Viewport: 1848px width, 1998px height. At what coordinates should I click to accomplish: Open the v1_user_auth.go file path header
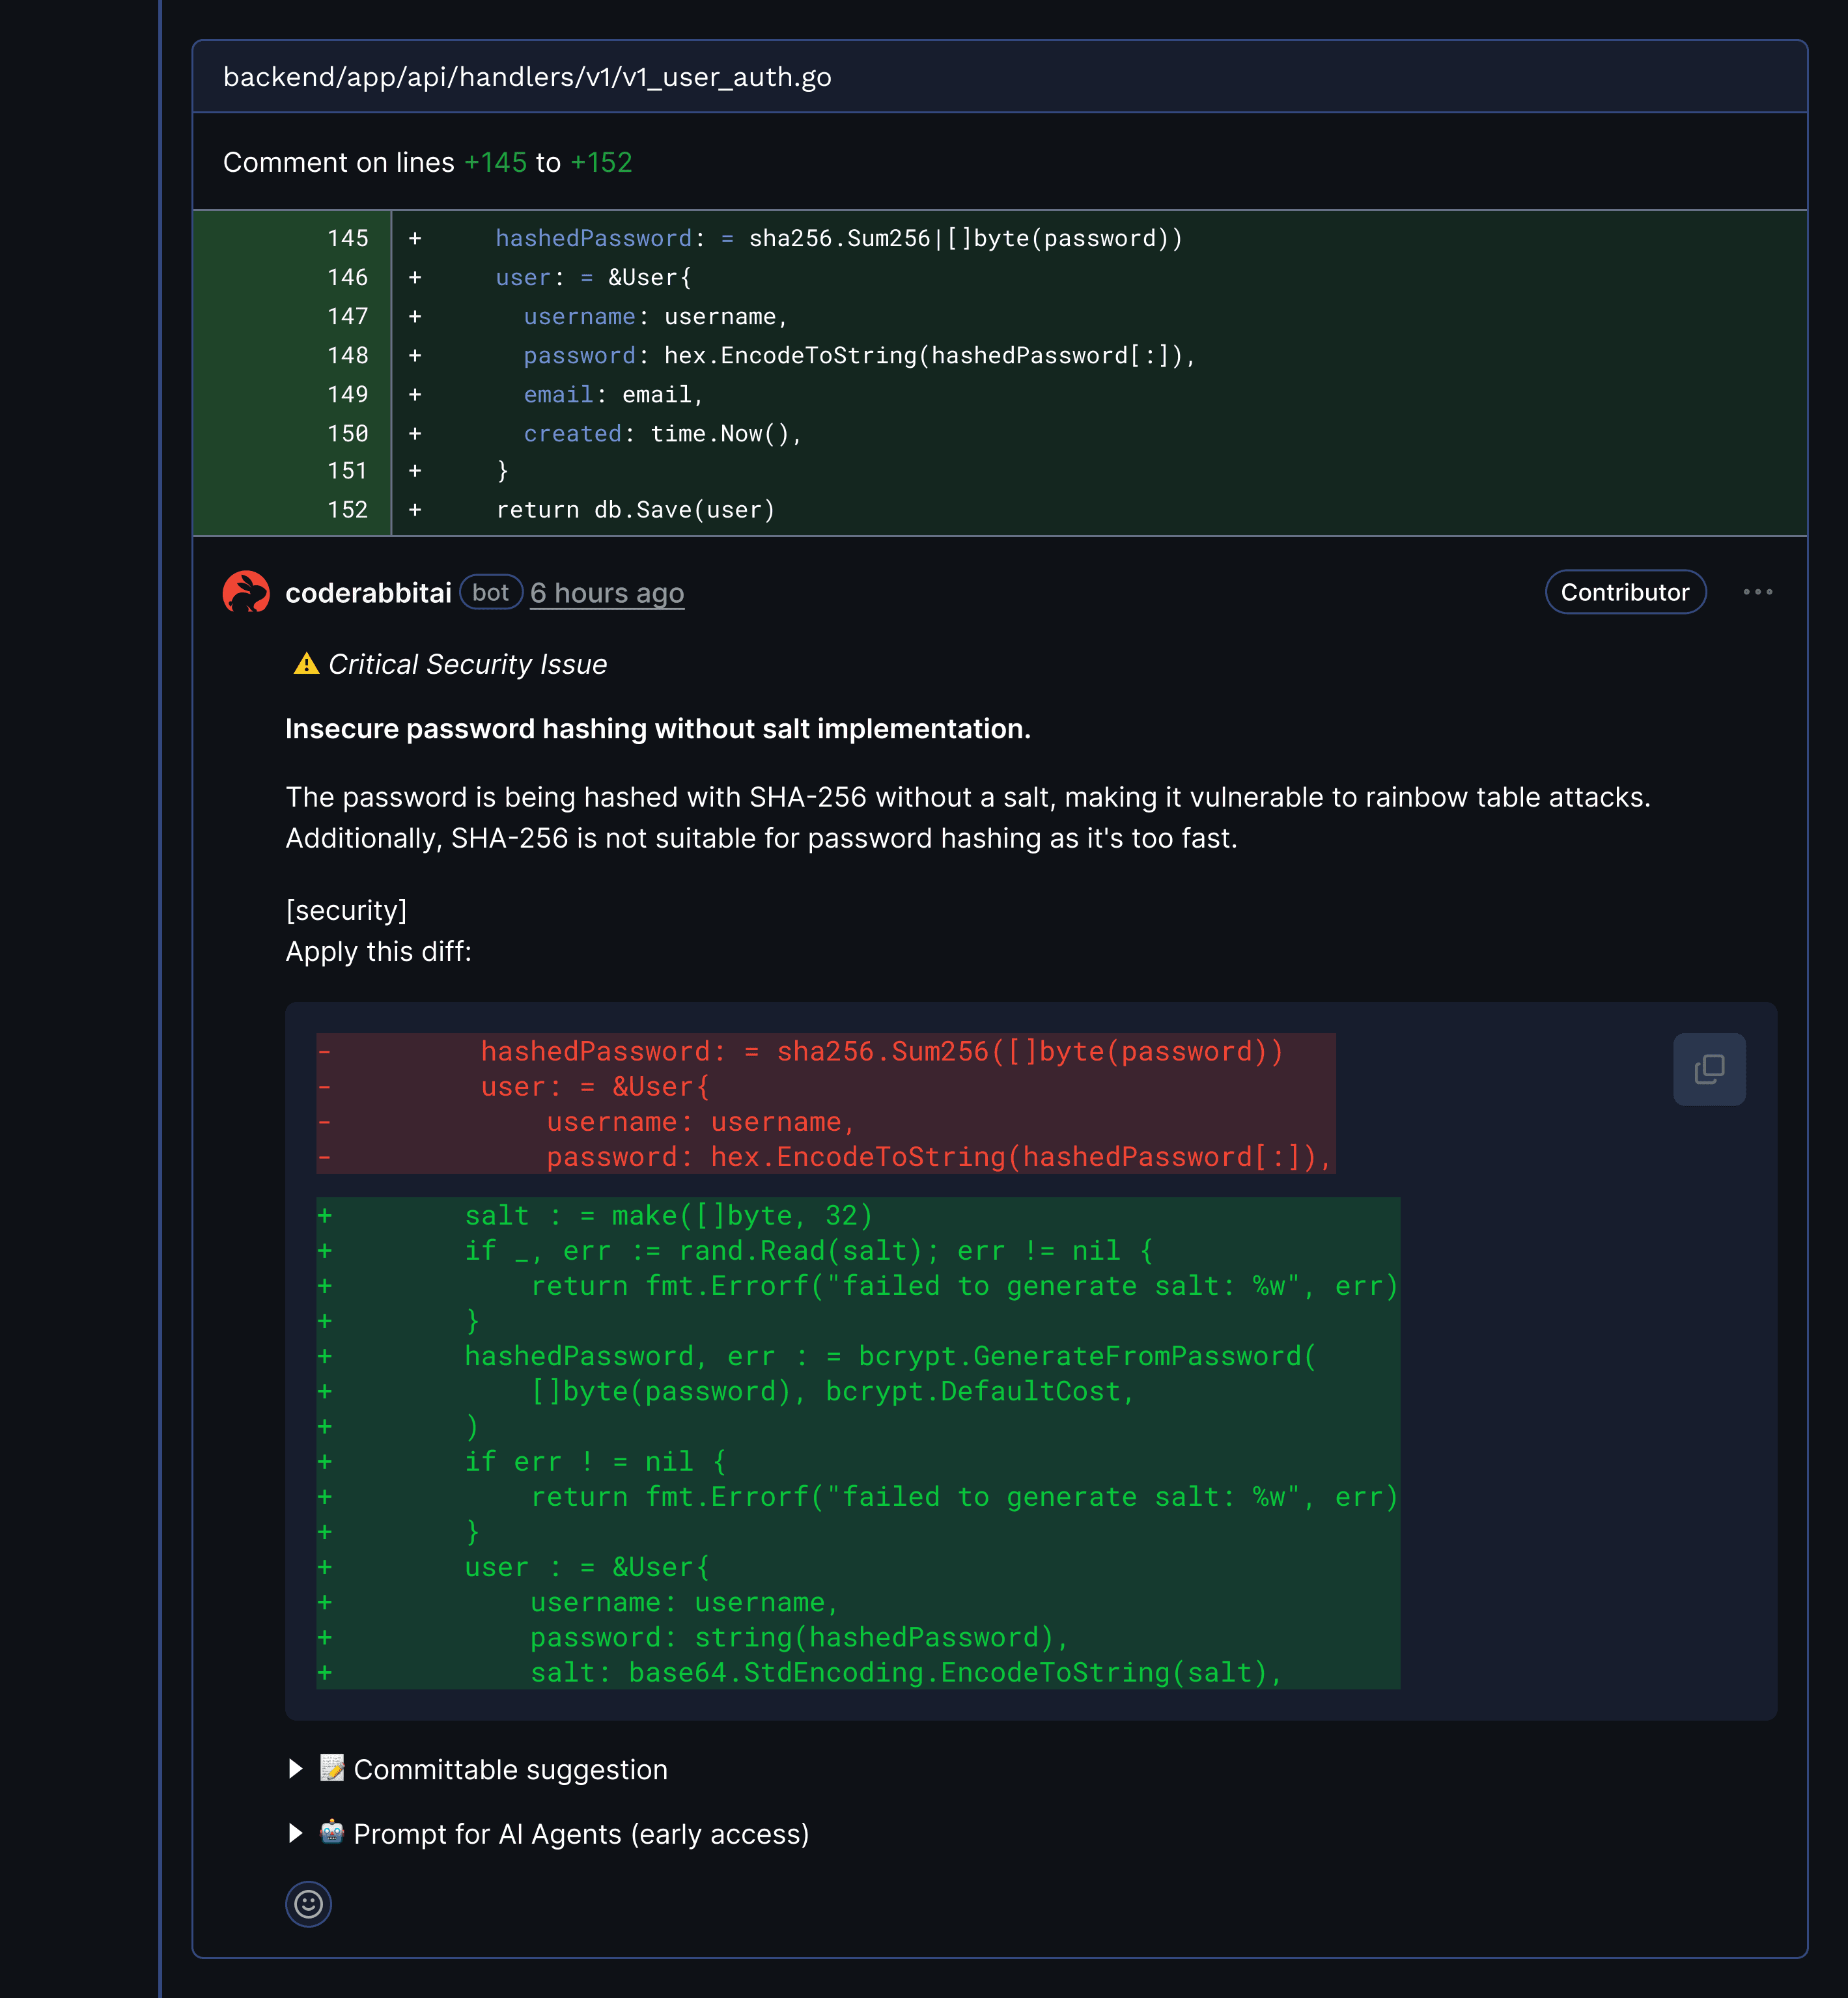pyautogui.click(x=527, y=77)
